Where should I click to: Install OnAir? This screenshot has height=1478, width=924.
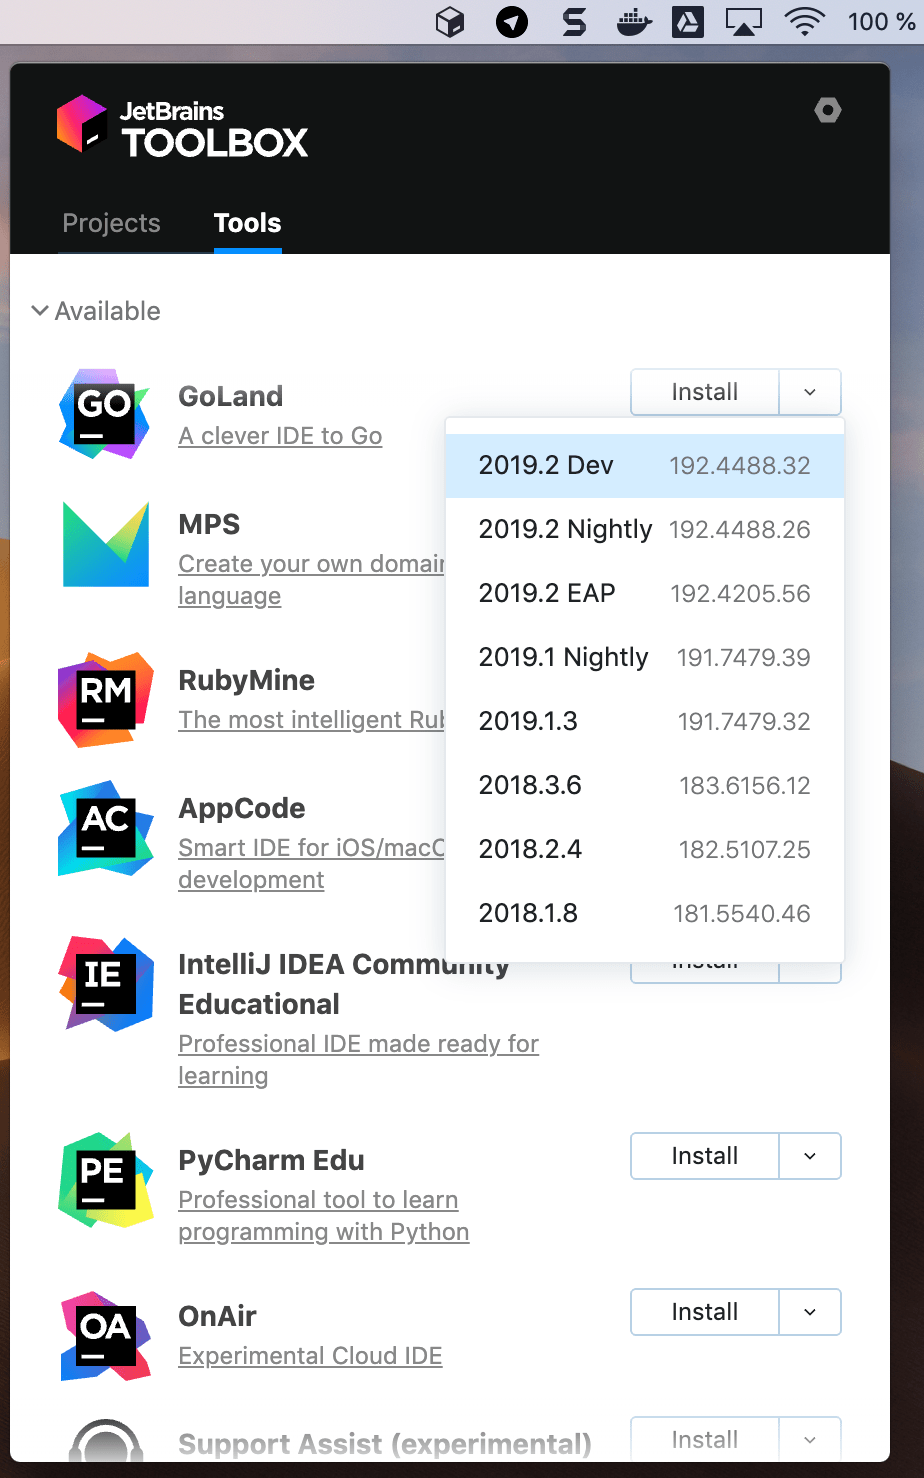point(705,1312)
